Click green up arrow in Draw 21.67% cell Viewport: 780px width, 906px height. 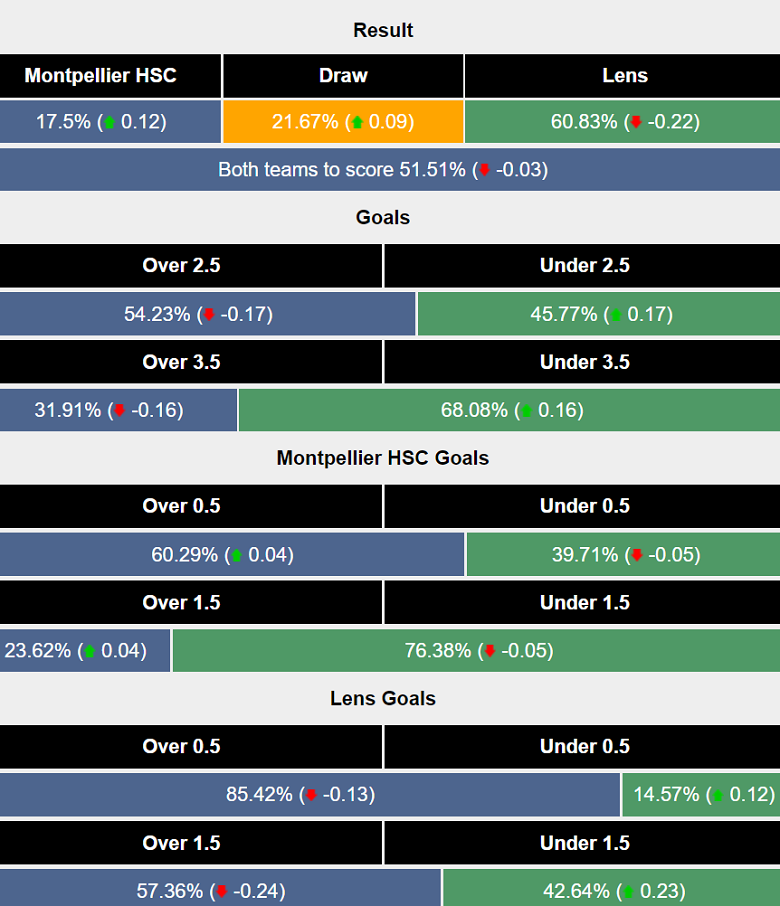coord(355,123)
